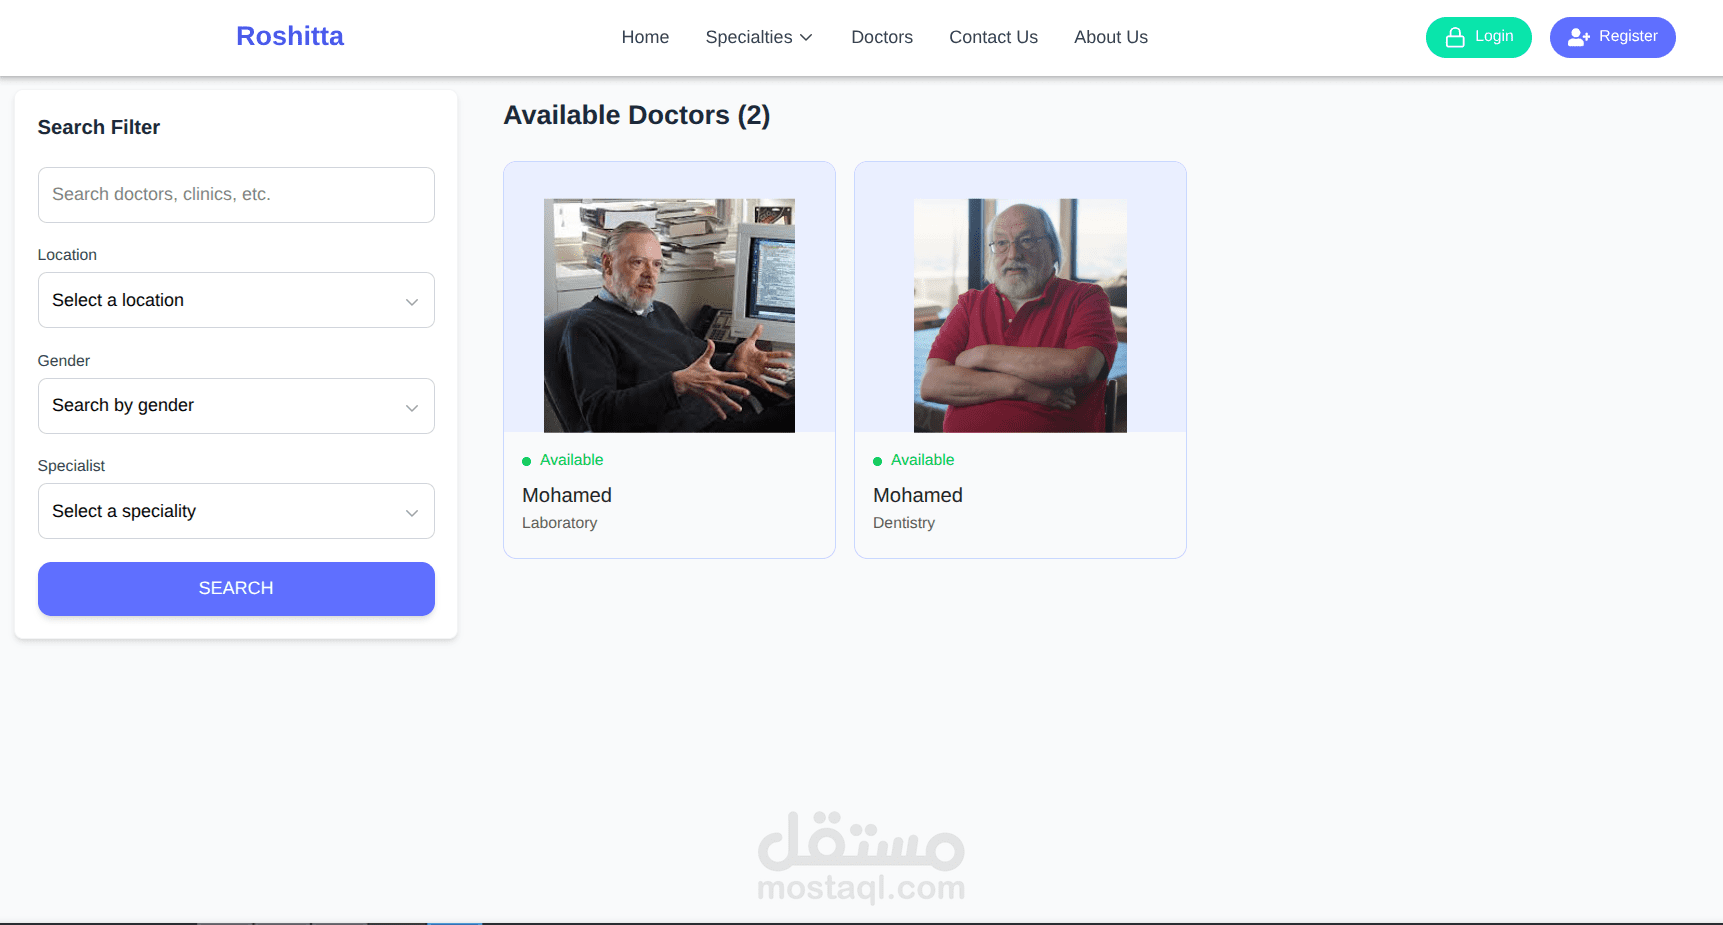Click the gender dropdown chevron
The image size is (1723, 925).
pyautogui.click(x=411, y=408)
